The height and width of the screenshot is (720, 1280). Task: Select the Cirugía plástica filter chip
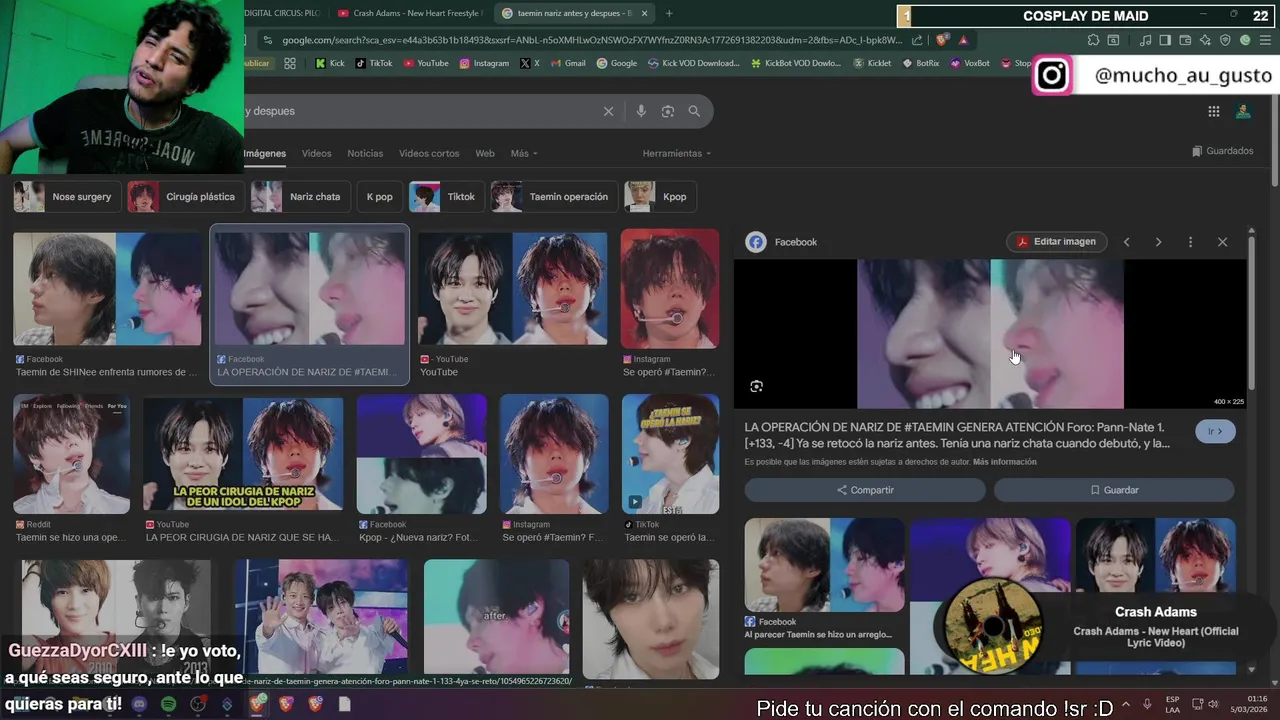click(185, 197)
